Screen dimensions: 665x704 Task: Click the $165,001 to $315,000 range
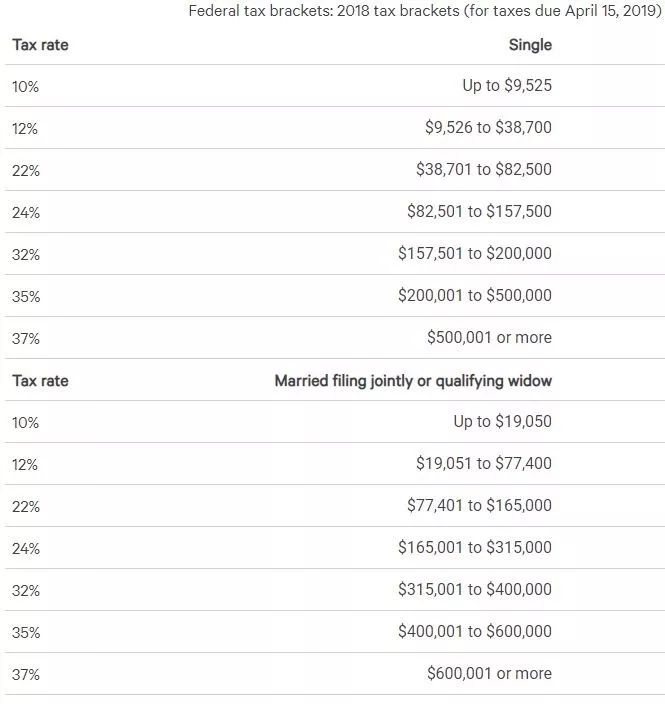pos(474,548)
